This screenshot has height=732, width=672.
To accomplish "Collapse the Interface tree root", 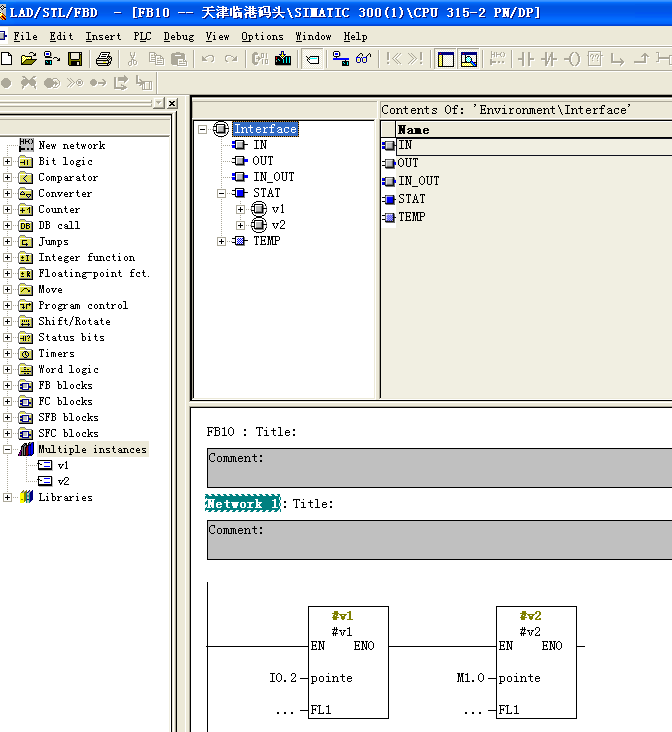I will [203, 129].
